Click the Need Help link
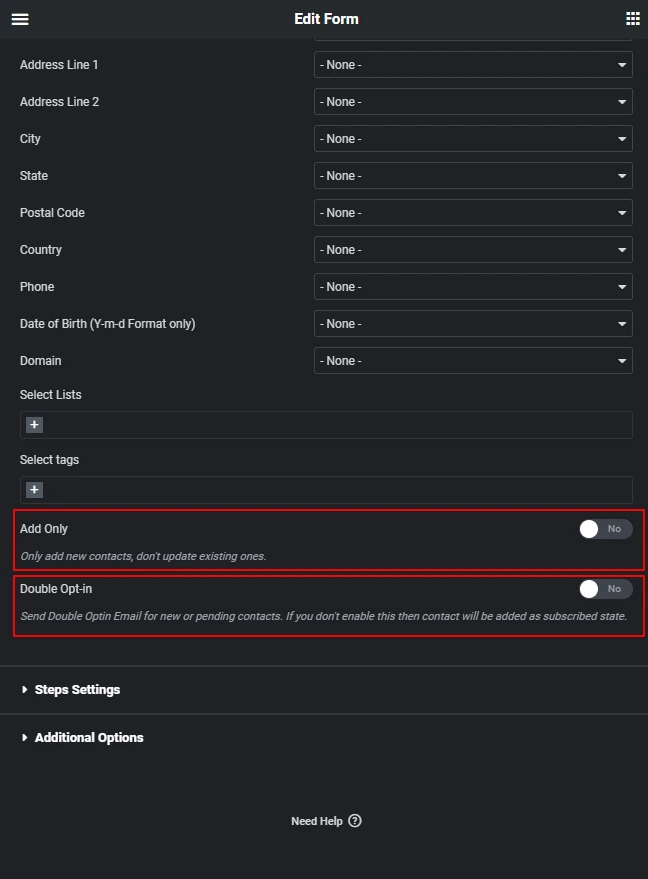Image resolution: width=648 pixels, height=879 pixels. pos(317,821)
